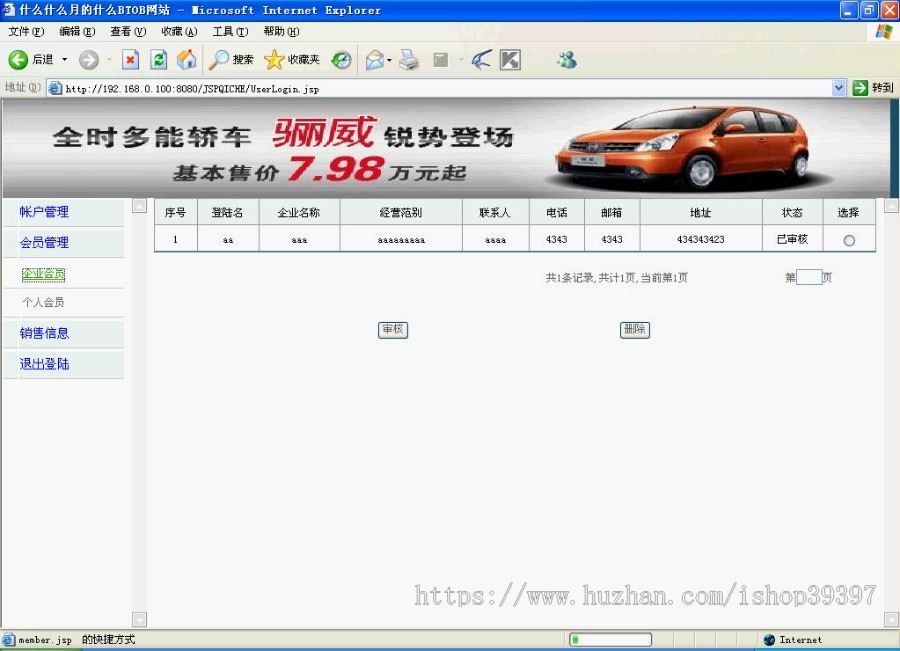Click the page icon in address bar
The image size is (900, 651).
pyautogui.click(x=55, y=88)
